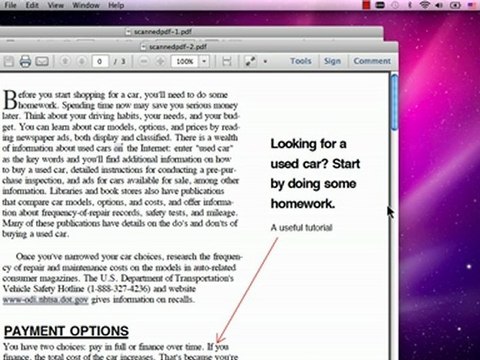Open the Sign pane
The image size is (480, 360).
tap(332, 61)
